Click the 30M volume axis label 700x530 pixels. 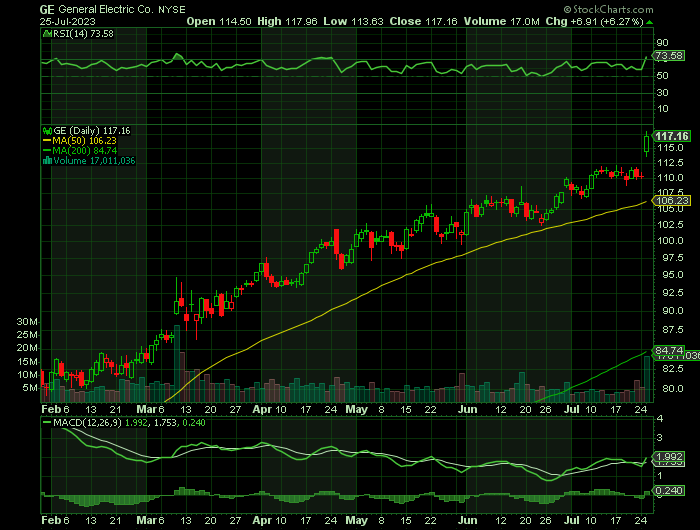pyautogui.click(x=27, y=322)
